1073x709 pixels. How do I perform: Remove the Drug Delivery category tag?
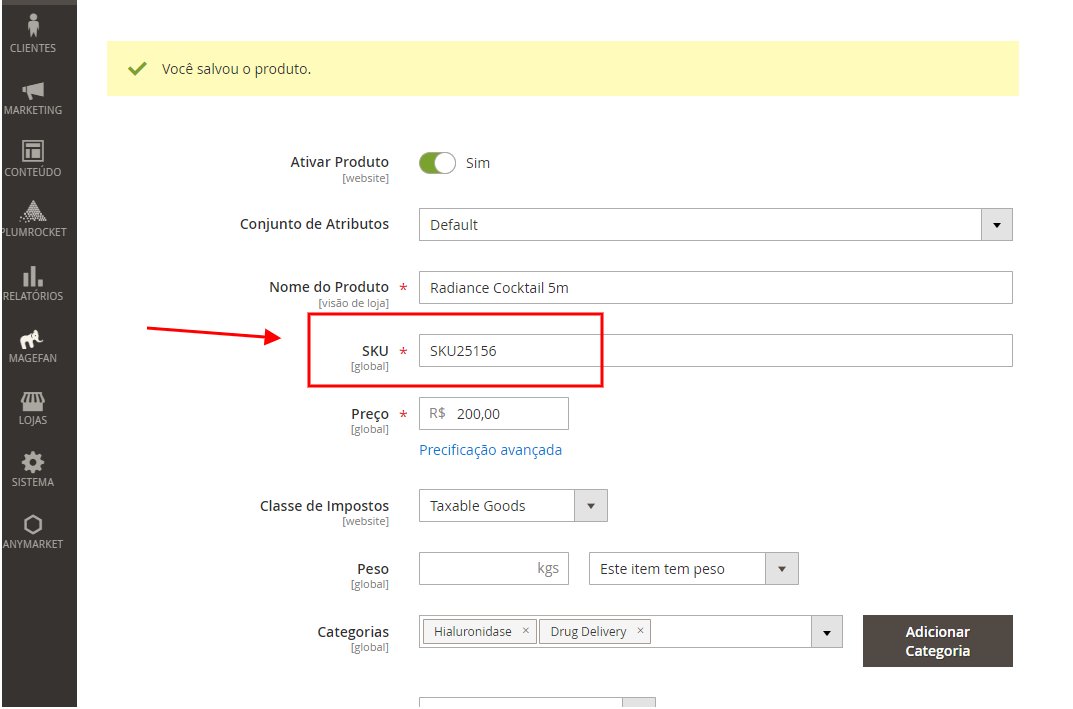640,631
